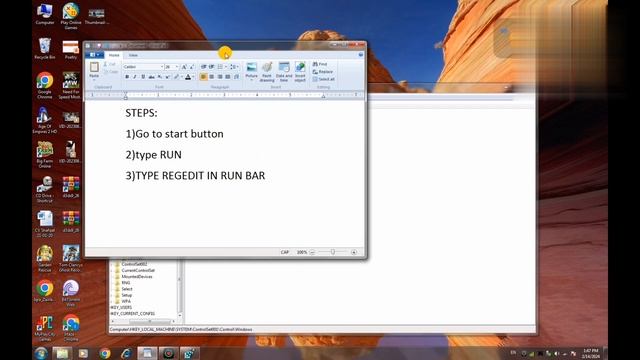Image resolution: width=640 pixels, height=360 pixels.
Task: Click the font color A icon
Action: pyautogui.click(x=188, y=77)
